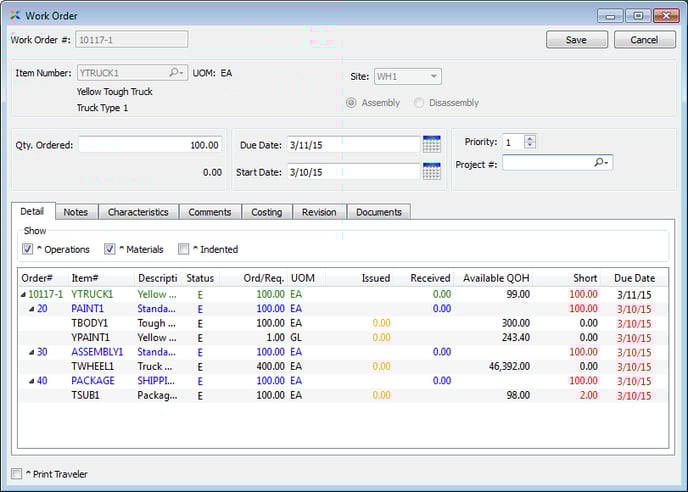Image resolution: width=688 pixels, height=492 pixels.
Task: Collapse the 10117-1 work order tree node
Action: [23, 295]
